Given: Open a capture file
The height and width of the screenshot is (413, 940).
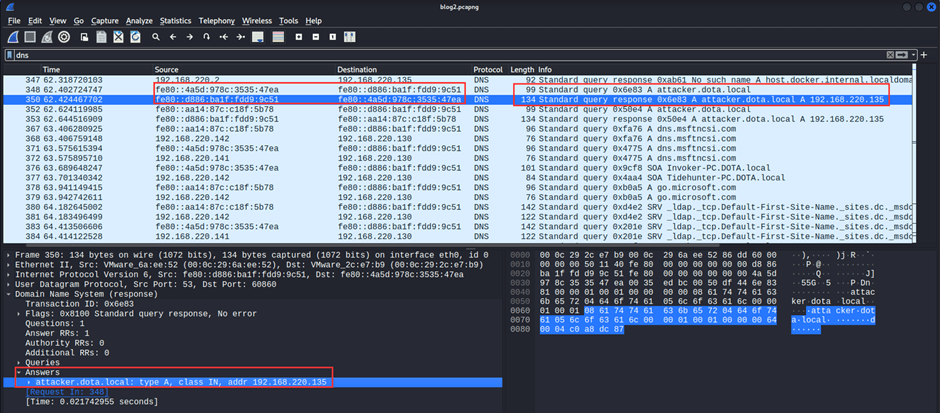Looking at the screenshot, I should (x=85, y=37).
